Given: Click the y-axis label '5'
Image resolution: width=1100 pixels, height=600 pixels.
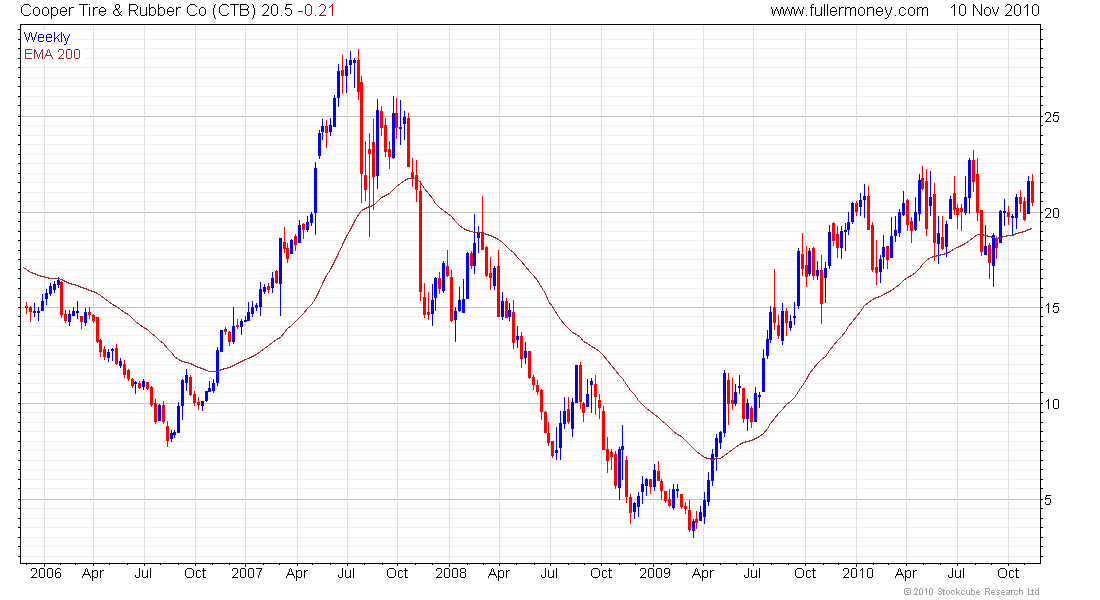Looking at the screenshot, I should (1048, 500).
